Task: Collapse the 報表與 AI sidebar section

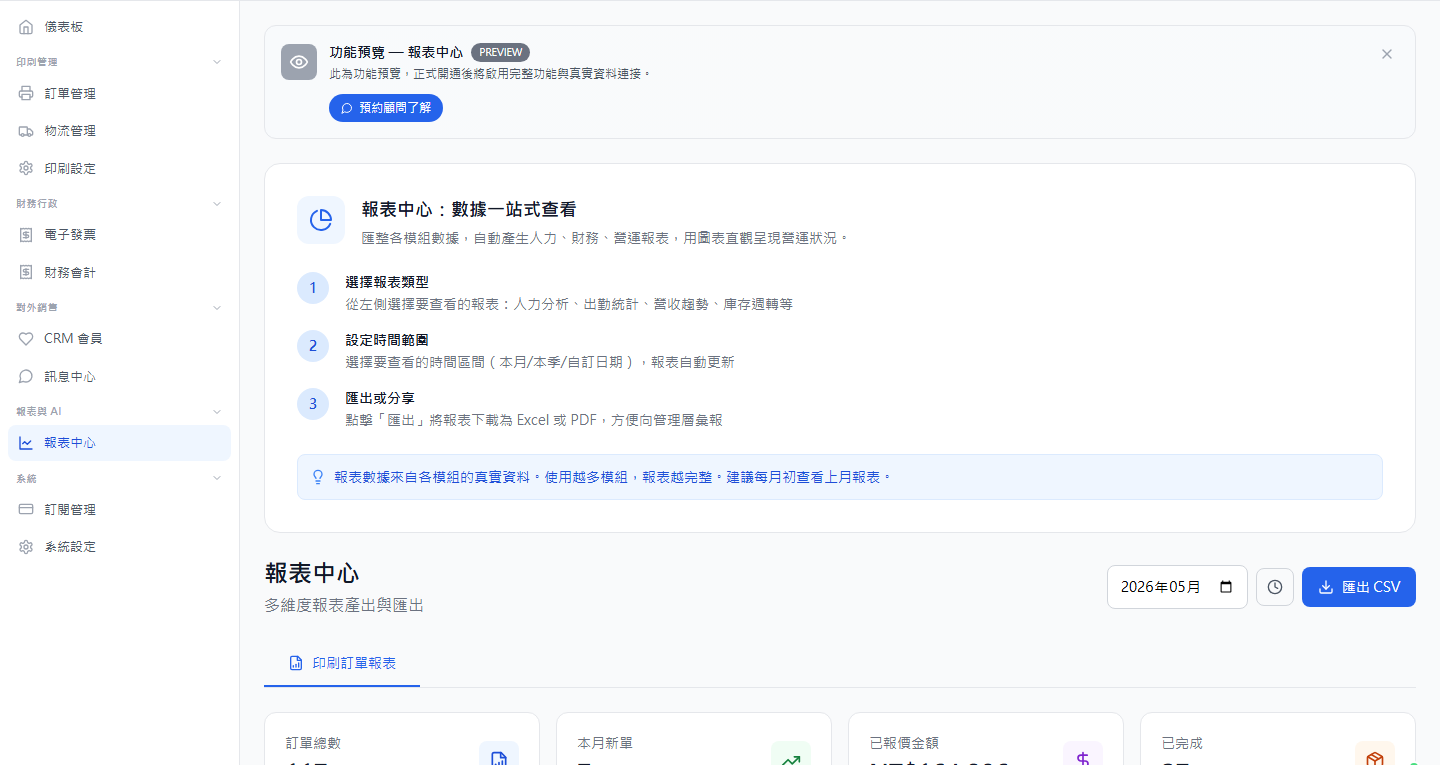Action: tap(218, 411)
